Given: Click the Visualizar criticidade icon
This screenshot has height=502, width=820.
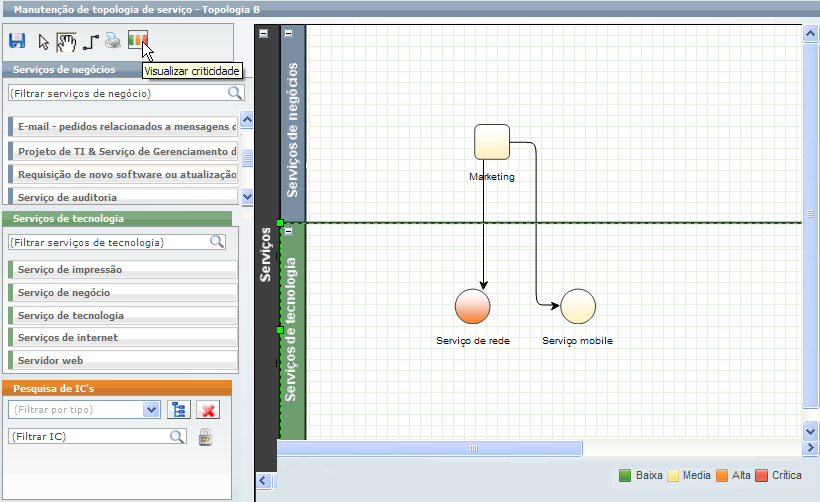Looking at the screenshot, I should click(x=138, y=39).
